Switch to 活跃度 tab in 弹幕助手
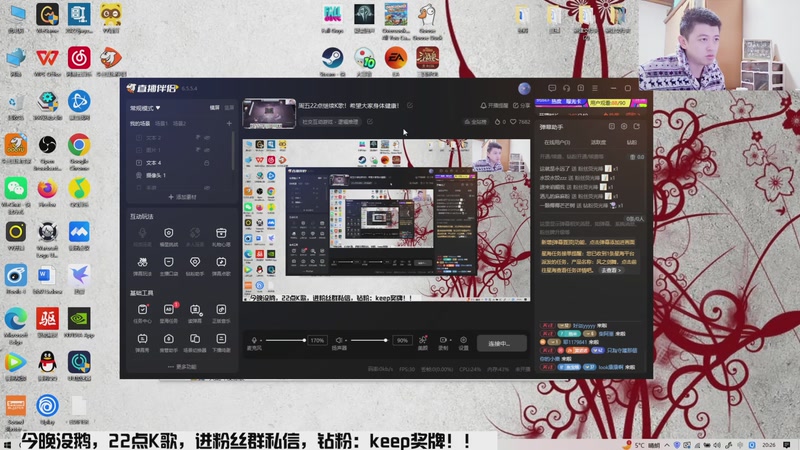This screenshot has width=800, height=450. [x=598, y=142]
